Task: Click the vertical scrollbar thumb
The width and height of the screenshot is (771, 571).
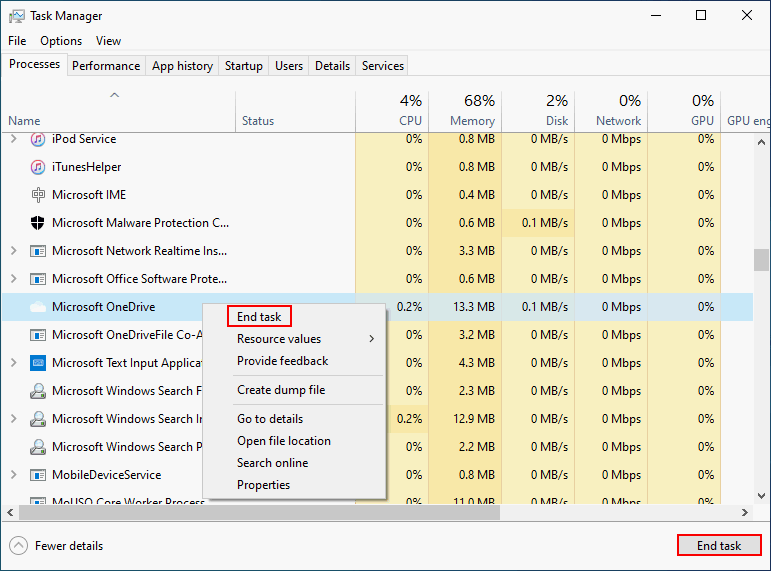Action: click(761, 260)
